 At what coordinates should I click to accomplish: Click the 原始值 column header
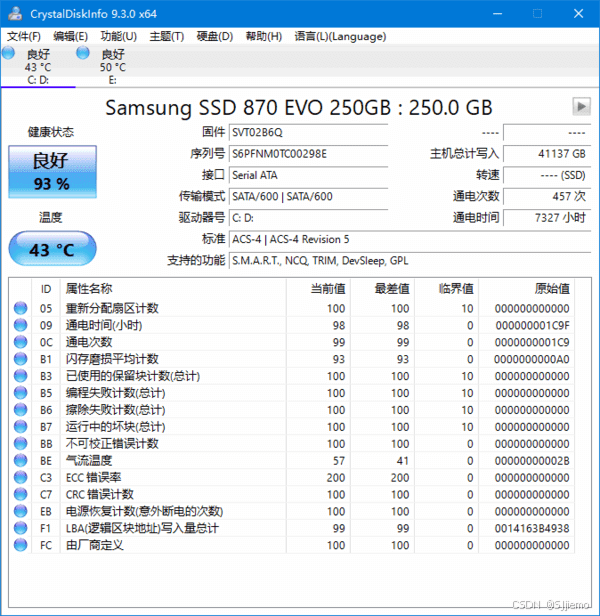527,289
